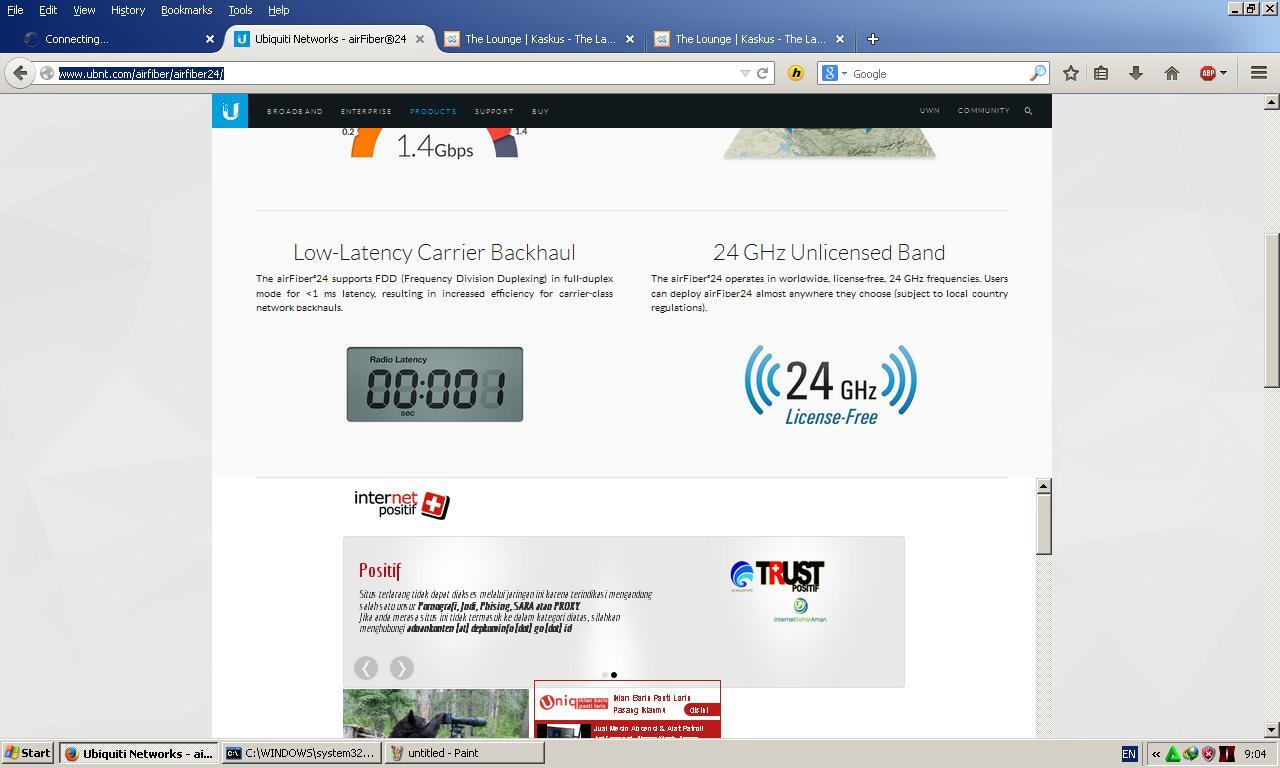Click the Adblock Plus ABP icon
This screenshot has width=1280, height=768.
1208,73
